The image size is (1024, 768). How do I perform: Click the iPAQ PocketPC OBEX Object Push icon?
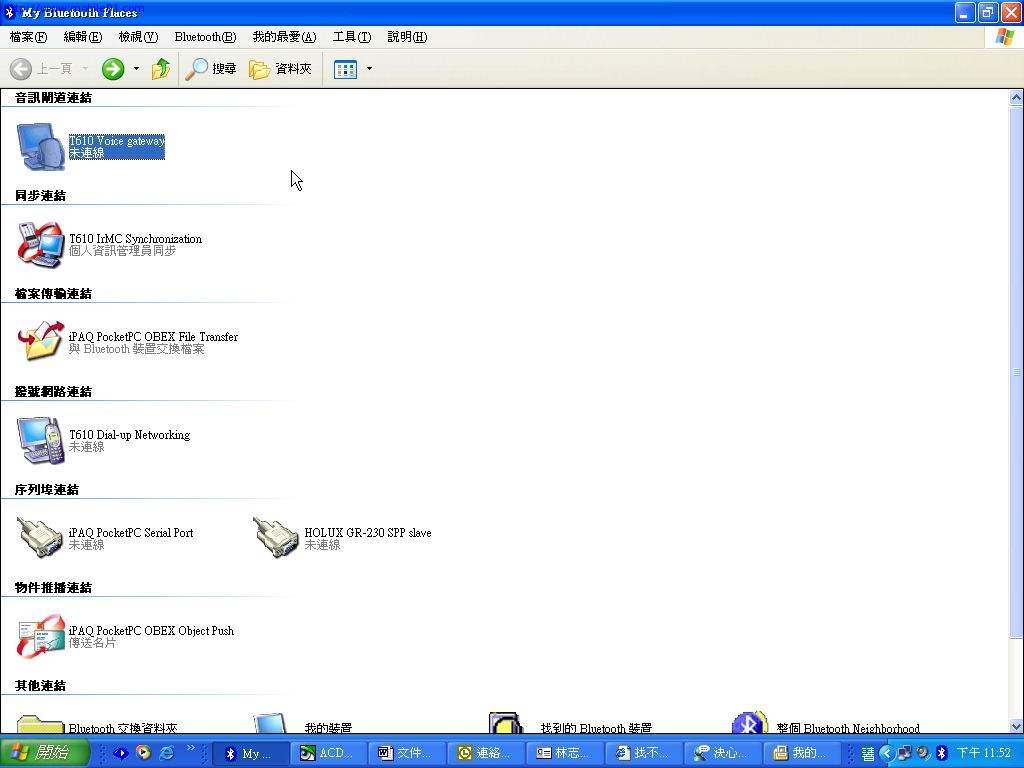tap(40, 636)
